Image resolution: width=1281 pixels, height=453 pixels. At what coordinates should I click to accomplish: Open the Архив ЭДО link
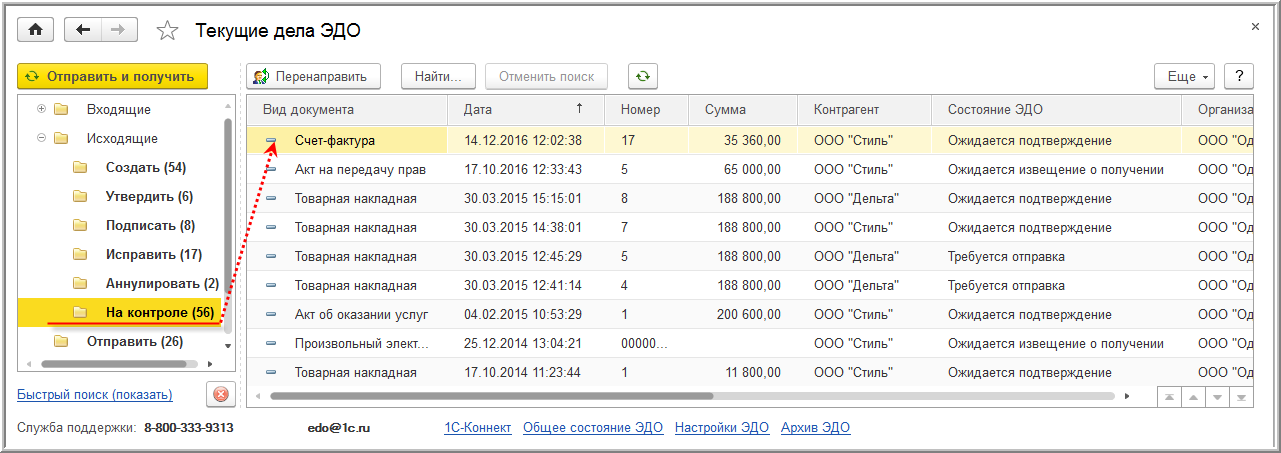[815, 428]
